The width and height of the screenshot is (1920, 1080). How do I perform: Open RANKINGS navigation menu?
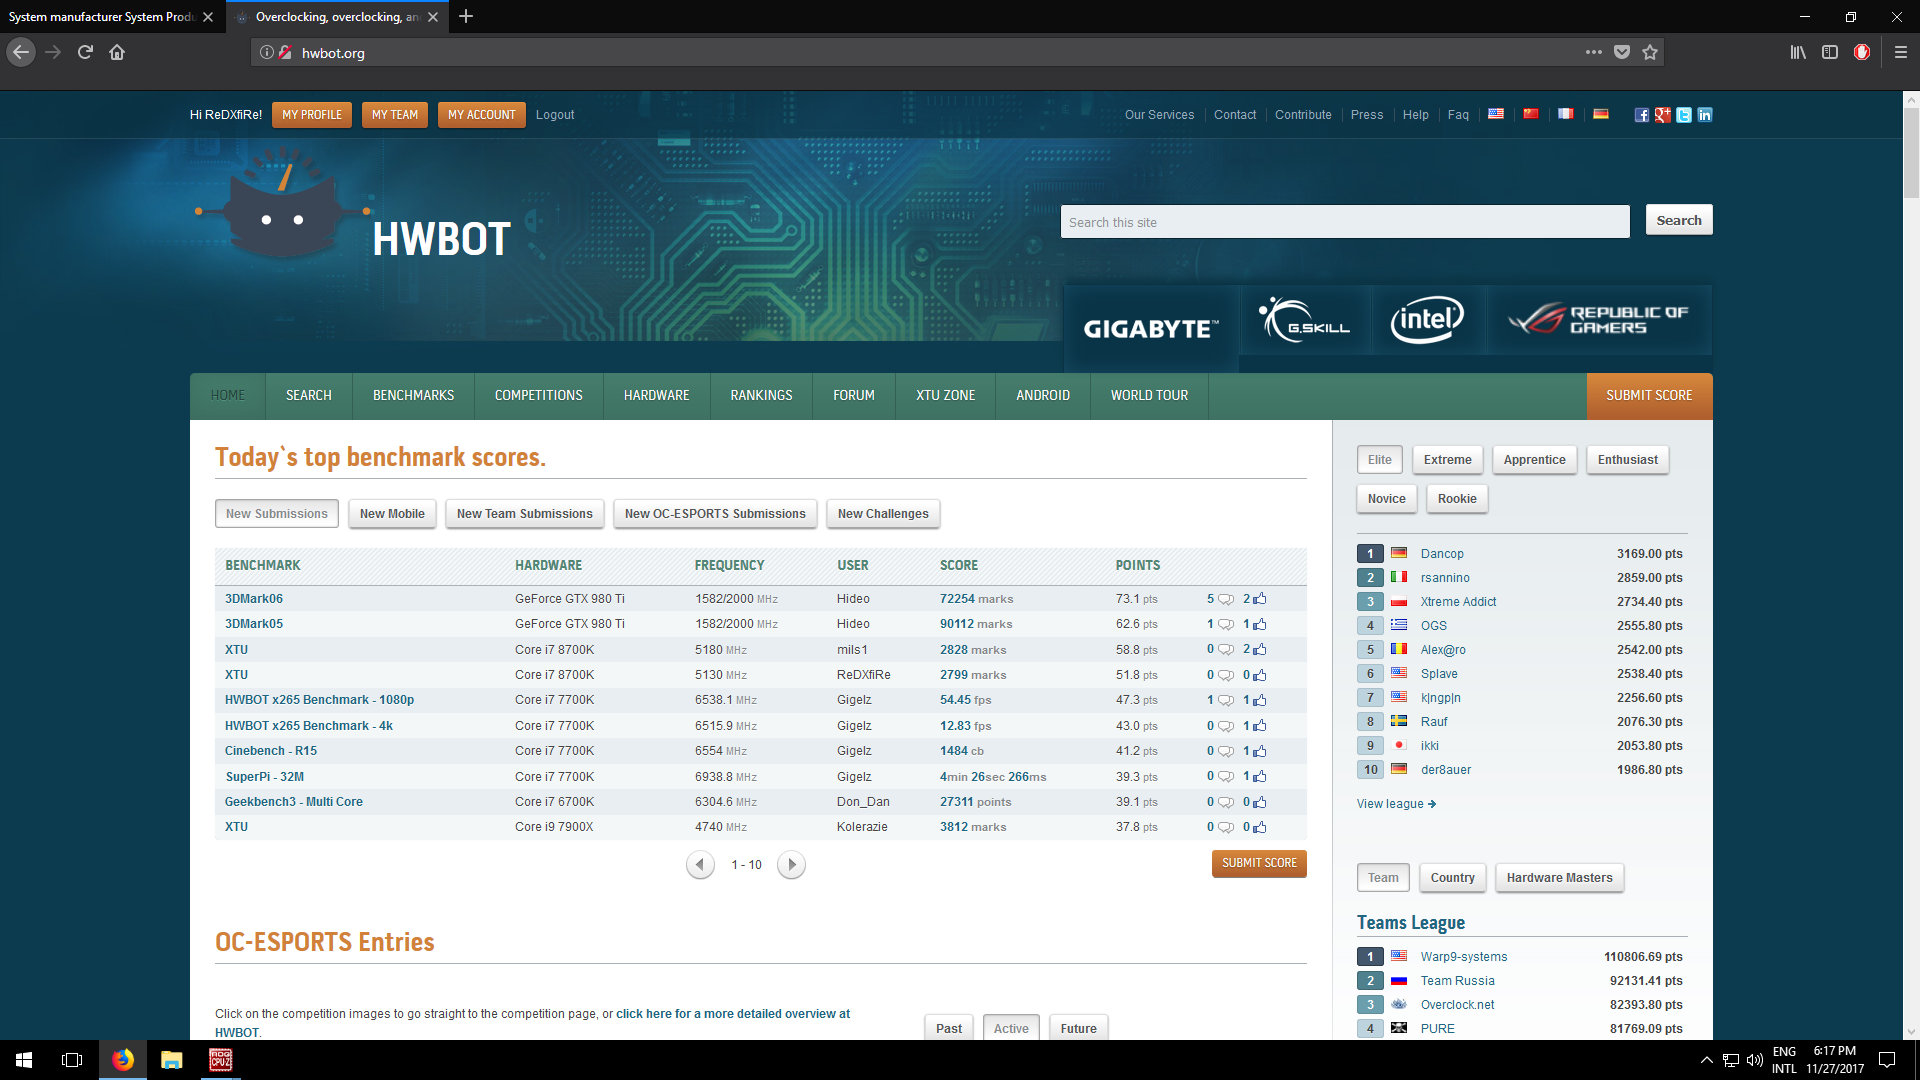pyautogui.click(x=761, y=396)
